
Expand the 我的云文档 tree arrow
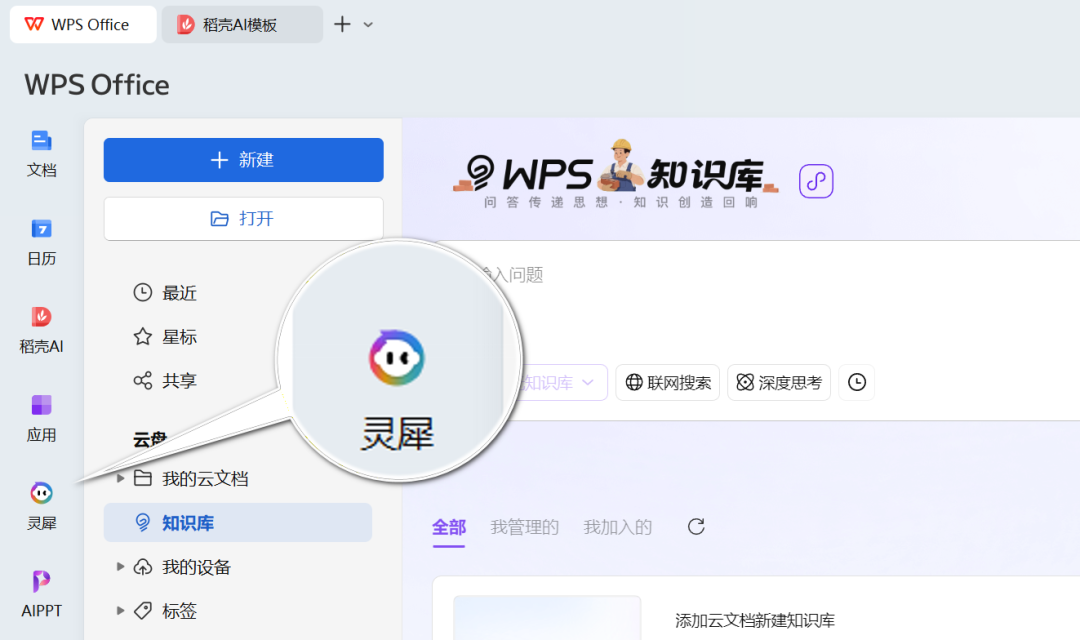pos(120,478)
